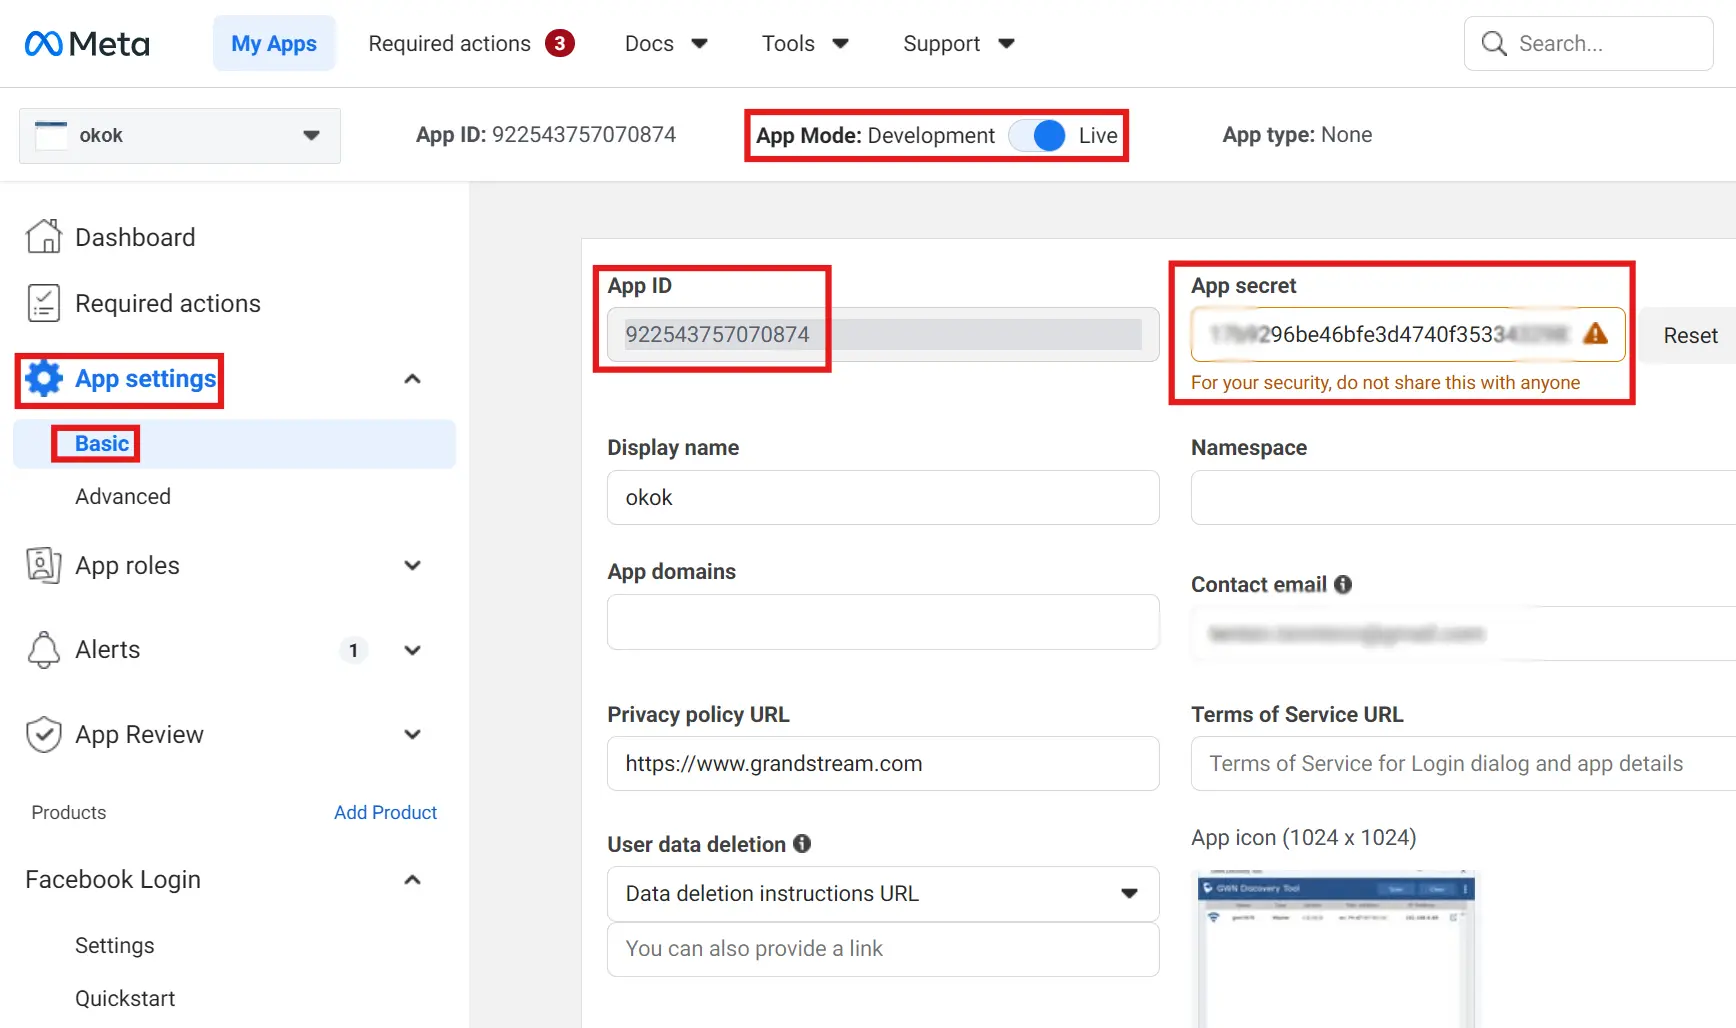Click the okok app thumbnail icon
The width and height of the screenshot is (1736, 1028).
tap(51, 135)
